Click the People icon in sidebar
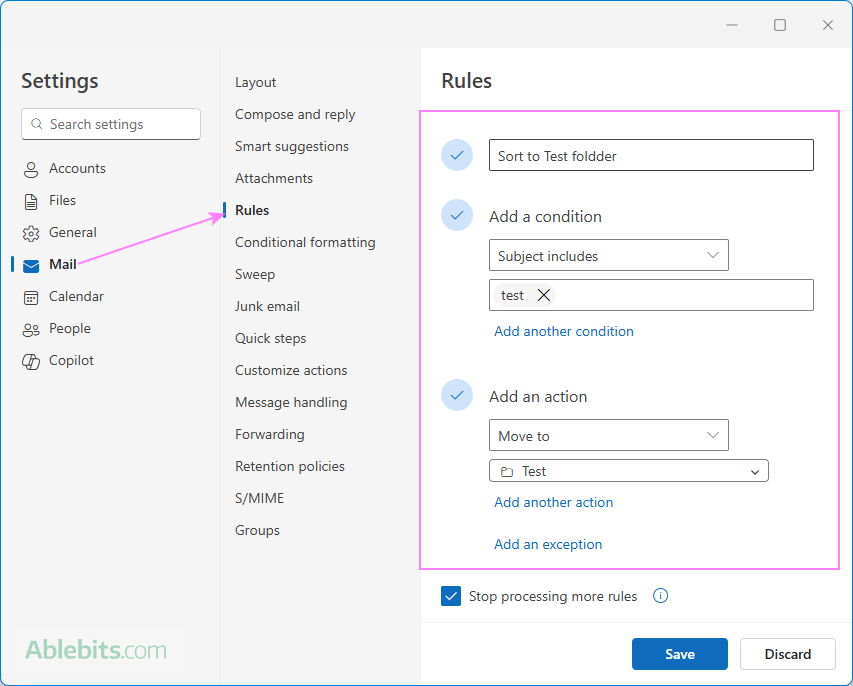 (x=31, y=329)
